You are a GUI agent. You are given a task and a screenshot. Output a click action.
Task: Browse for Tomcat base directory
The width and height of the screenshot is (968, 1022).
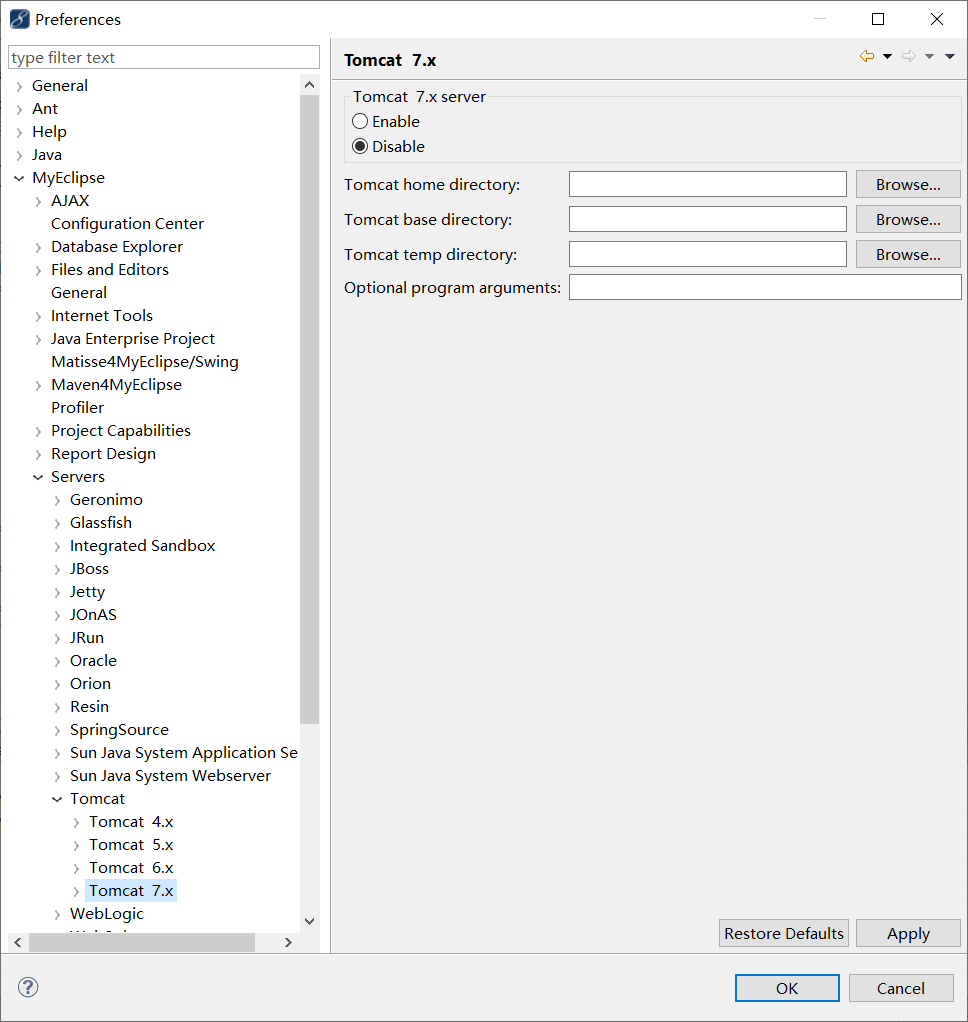[x=908, y=220]
